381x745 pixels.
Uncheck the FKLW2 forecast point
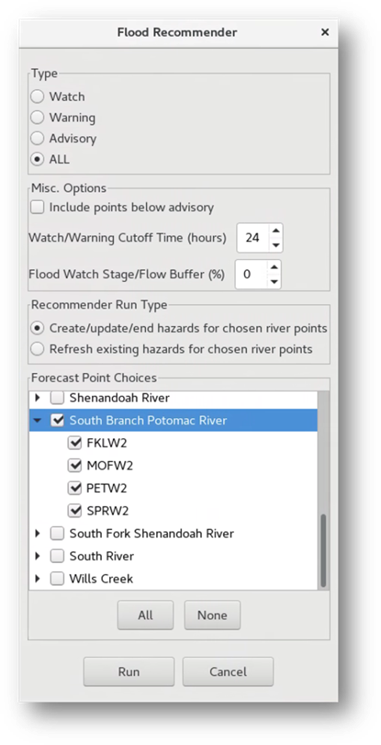75,443
